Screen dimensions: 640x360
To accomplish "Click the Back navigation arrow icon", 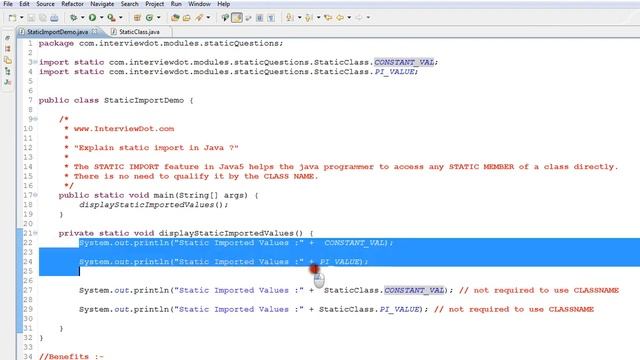I will [x=340, y=18].
